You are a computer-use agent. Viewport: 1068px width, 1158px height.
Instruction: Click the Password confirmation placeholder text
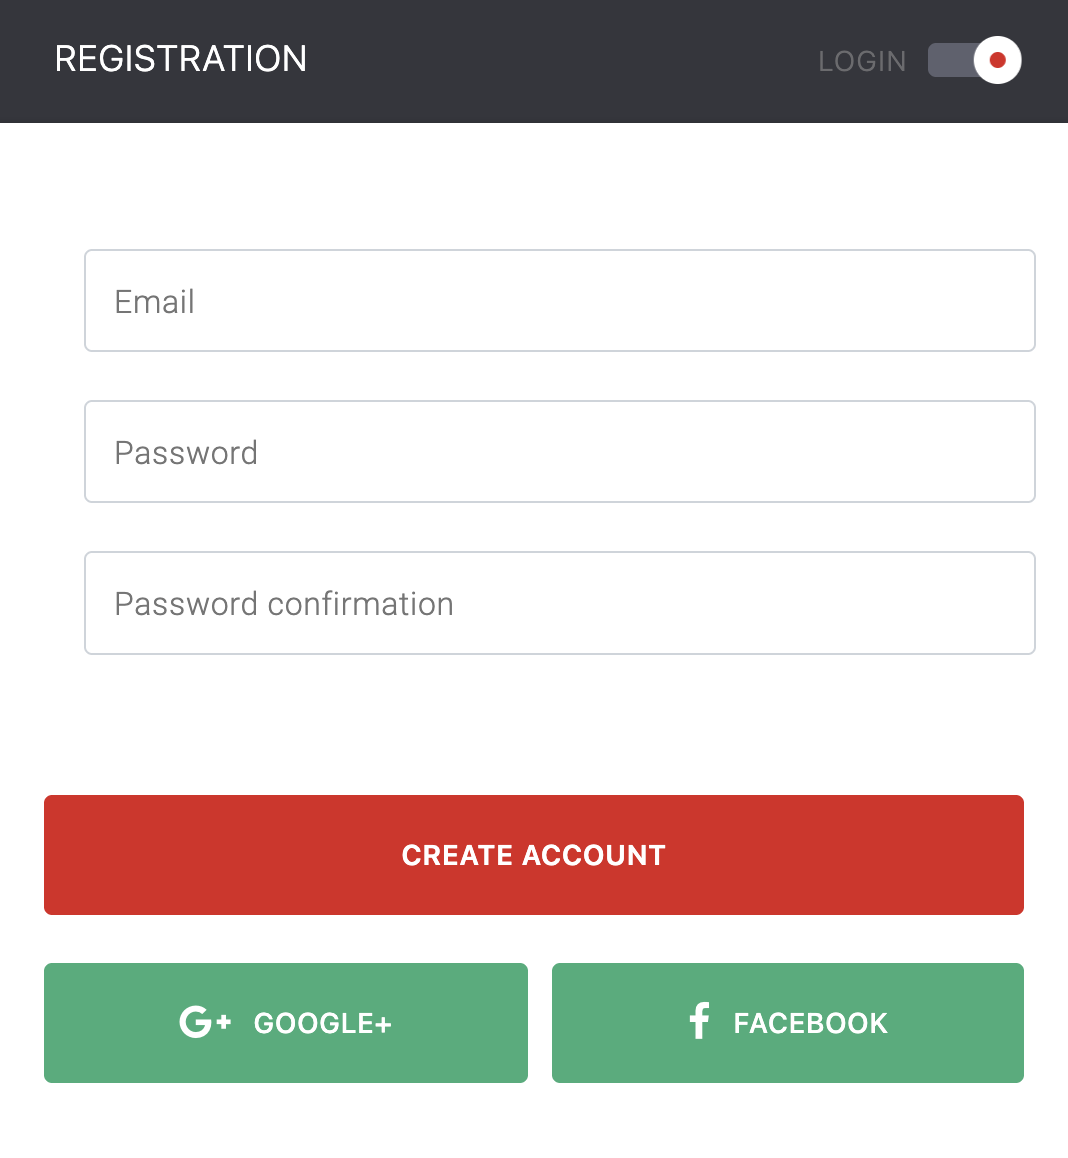284,603
